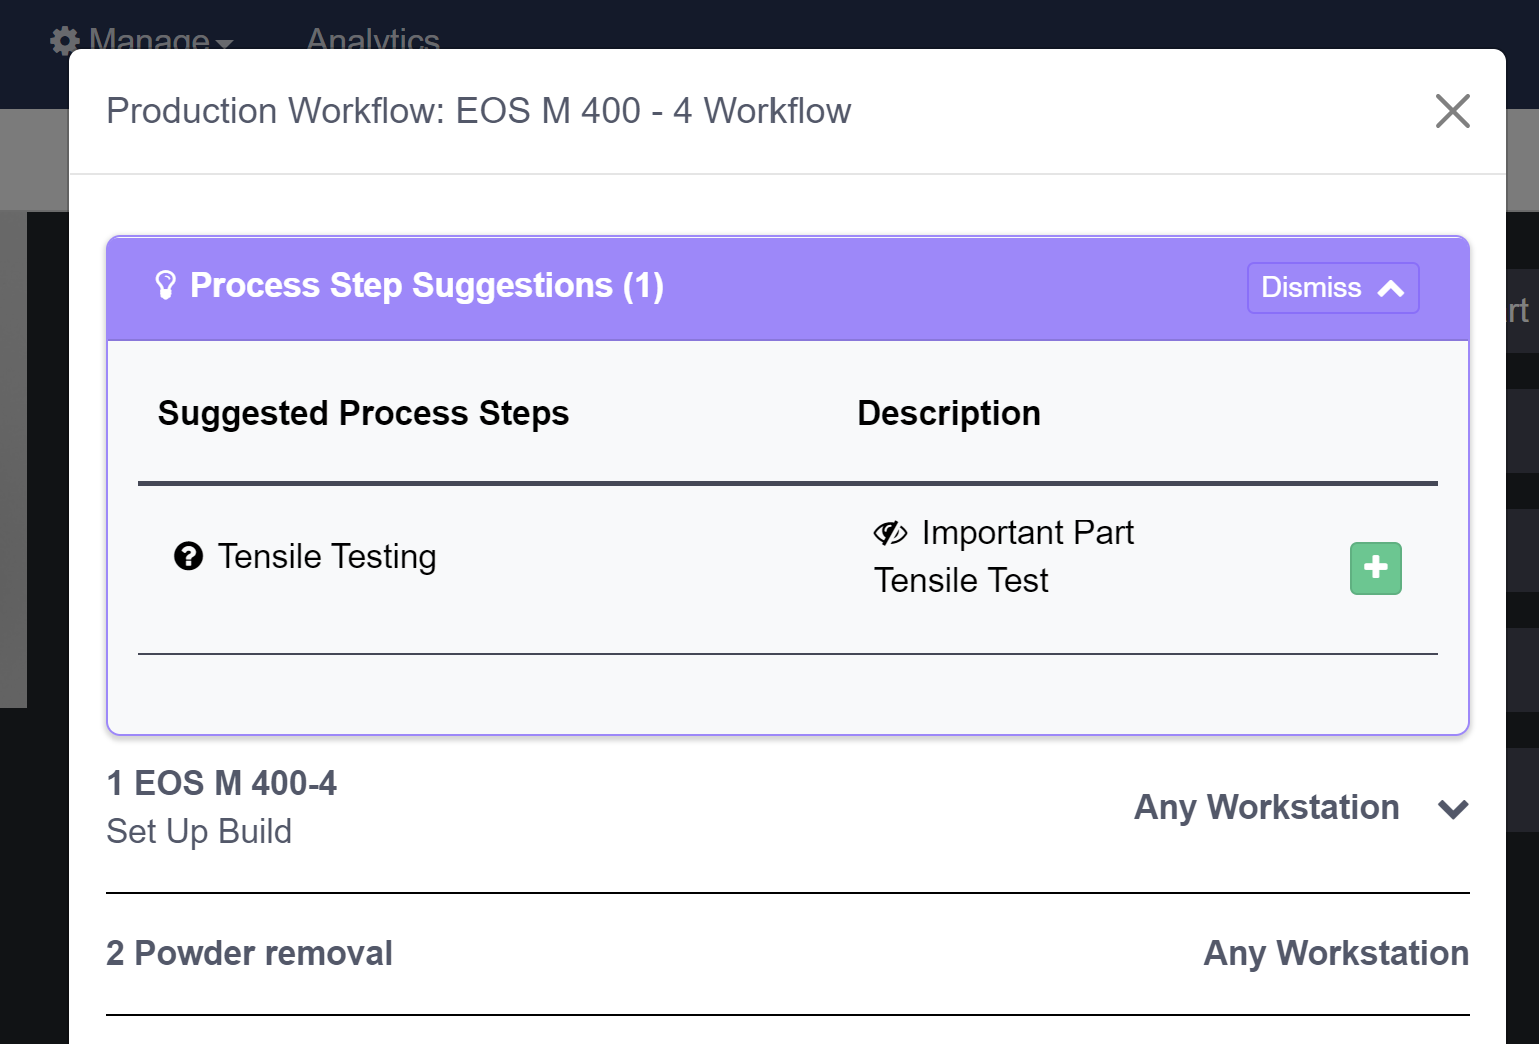Viewport: 1539px width, 1044px height.
Task: Add the Tensile Testing suggested step
Action: coord(1375,568)
